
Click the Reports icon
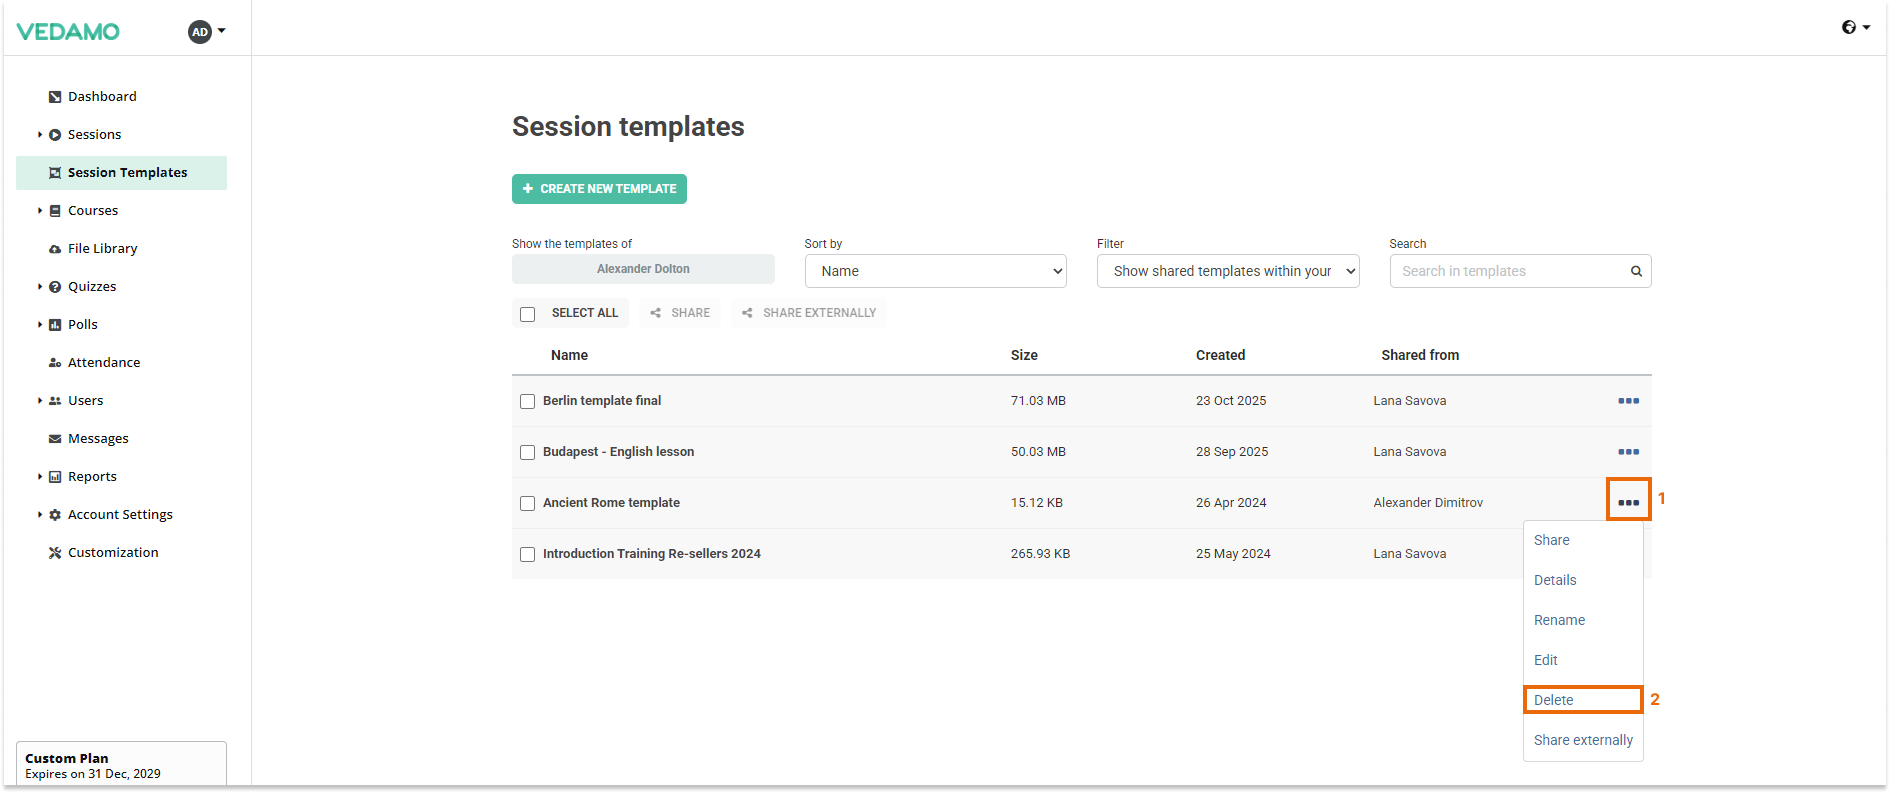[55, 477]
